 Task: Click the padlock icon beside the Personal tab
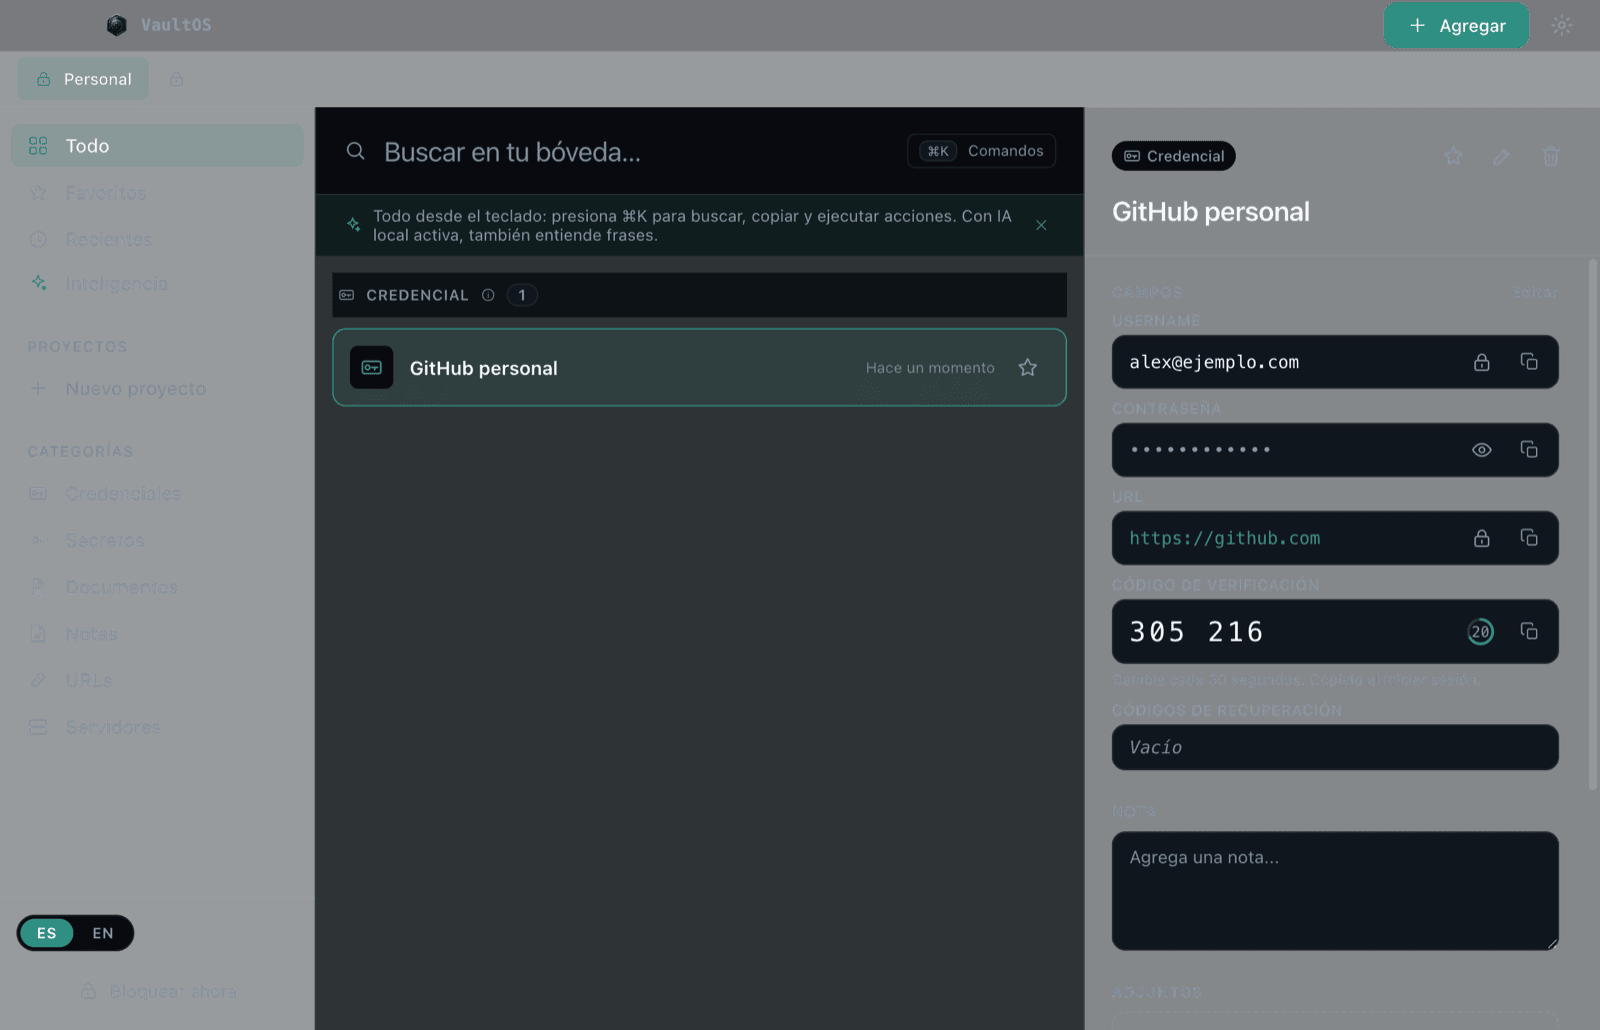[x=176, y=79]
